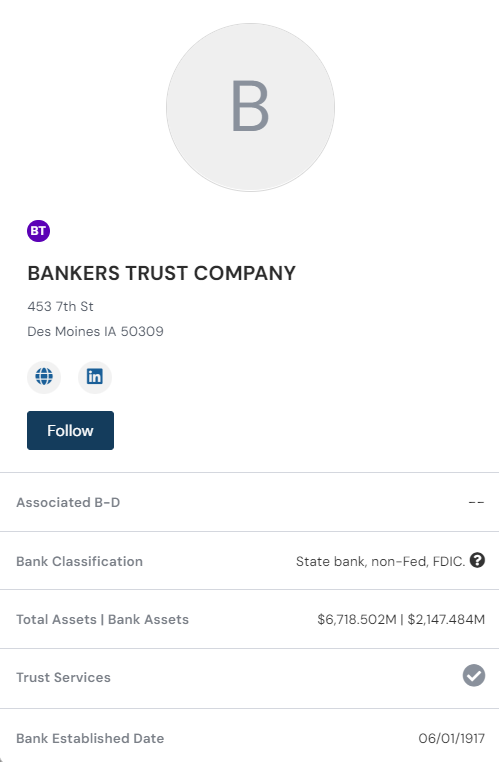The width and height of the screenshot is (499, 762).
Task: Click the Trust Services checkmark icon
Action: pos(474,675)
